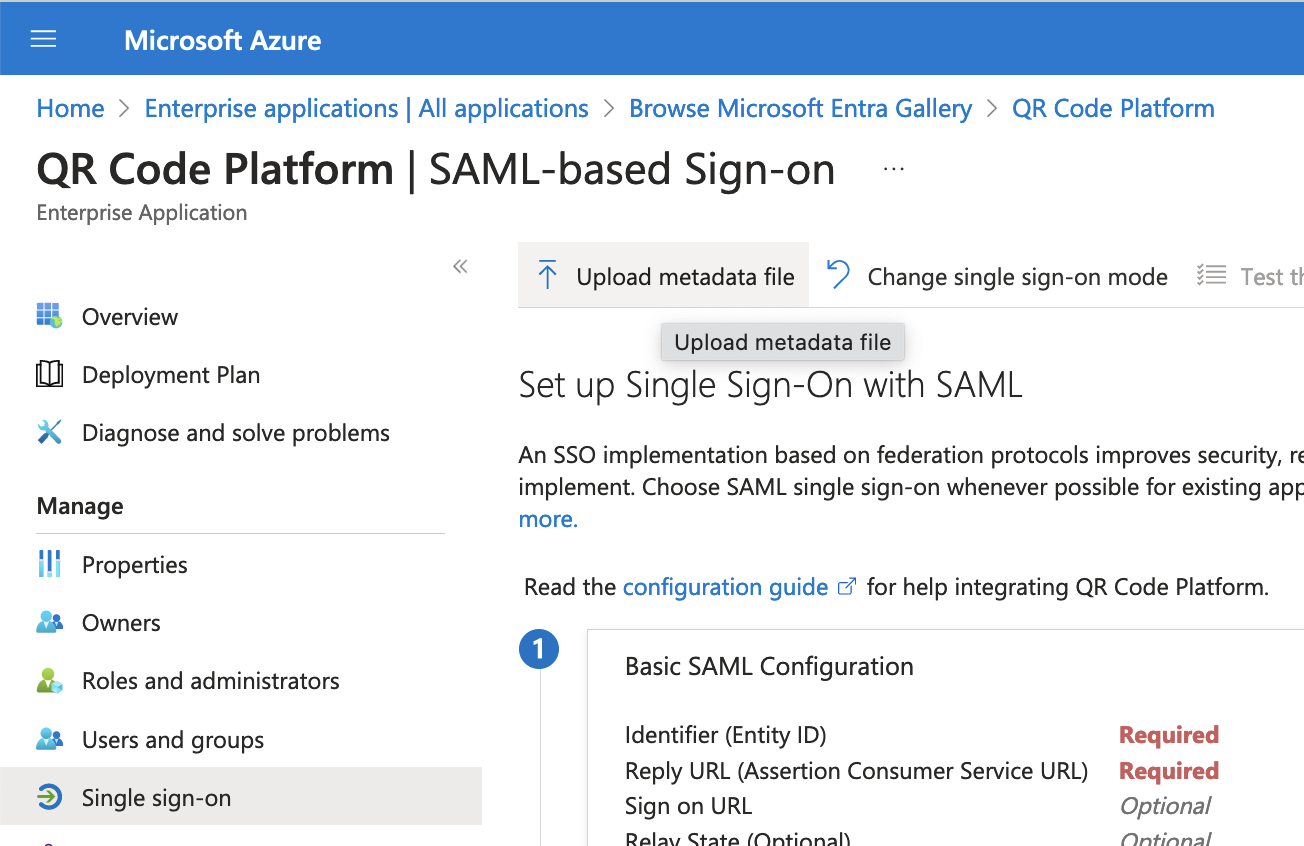
Task: Click Optional next to Sign on URL
Action: [x=1164, y=806]
